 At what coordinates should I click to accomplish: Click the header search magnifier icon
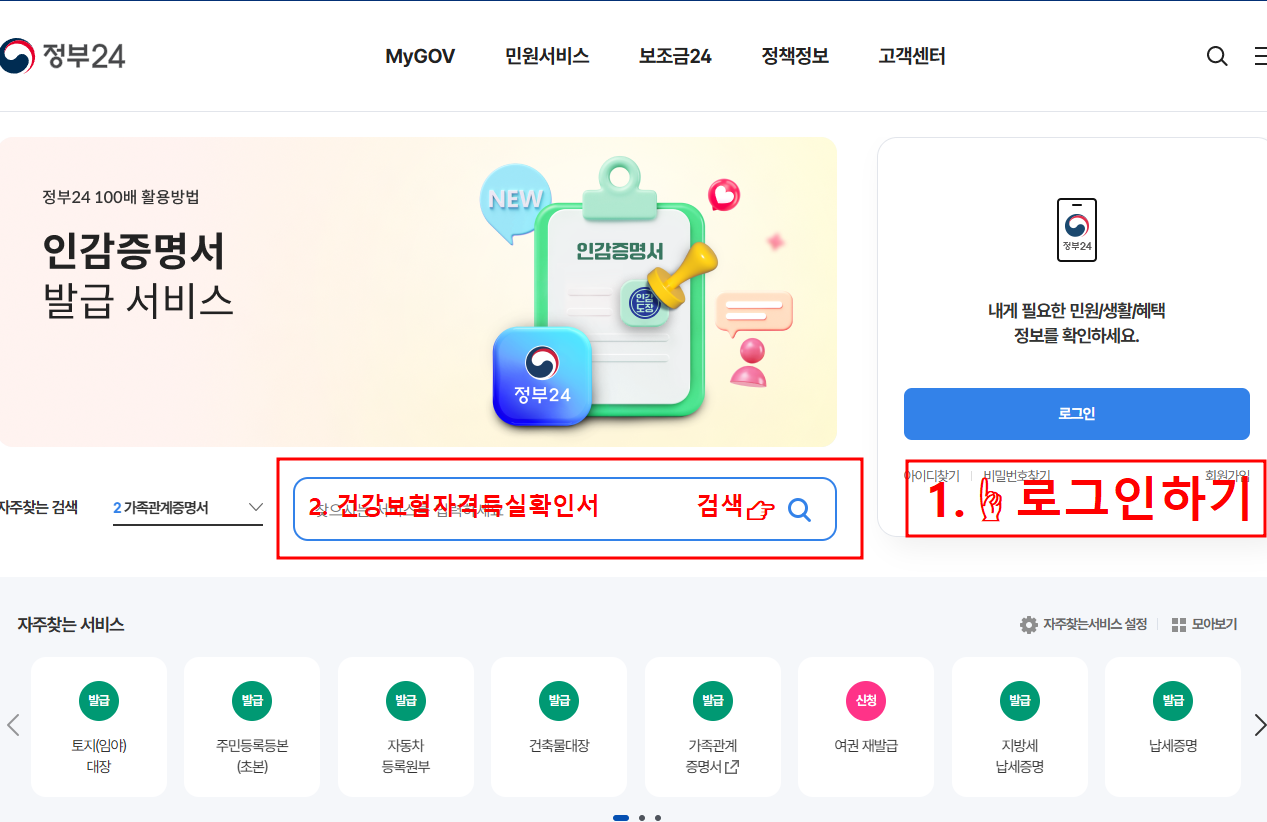tap(1217, 57)
